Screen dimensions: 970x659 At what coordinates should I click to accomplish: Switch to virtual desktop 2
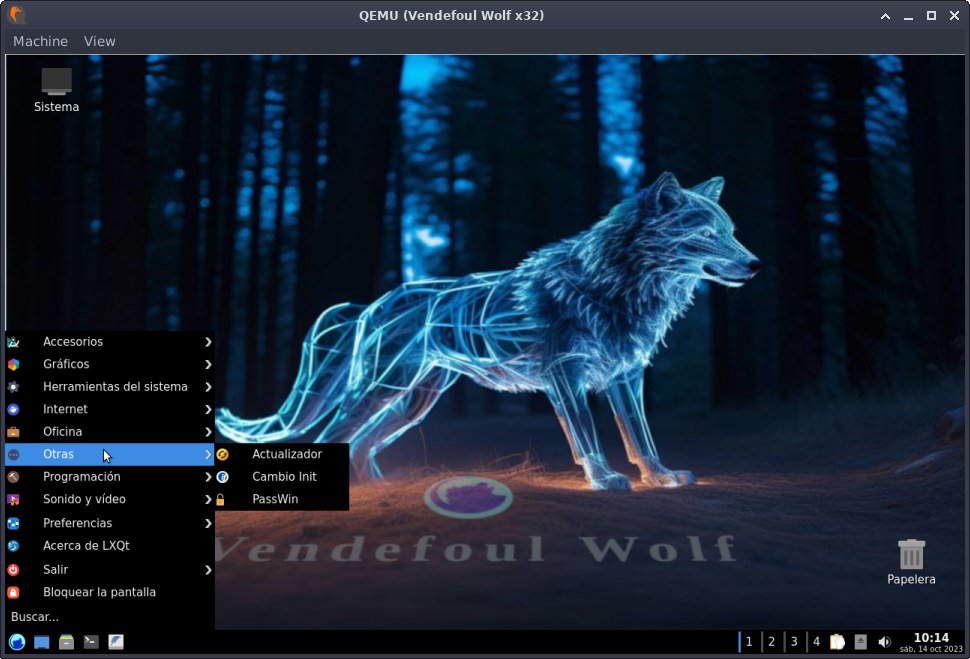coord(771,642)
